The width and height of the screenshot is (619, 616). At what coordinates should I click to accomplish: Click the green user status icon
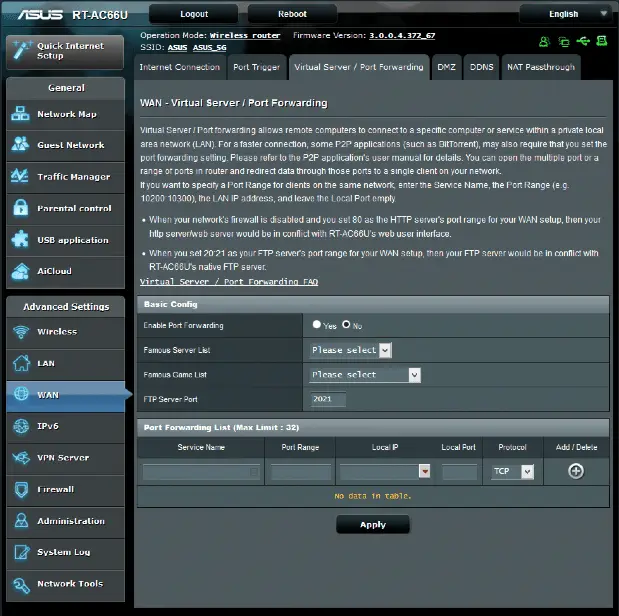(544, 41)
